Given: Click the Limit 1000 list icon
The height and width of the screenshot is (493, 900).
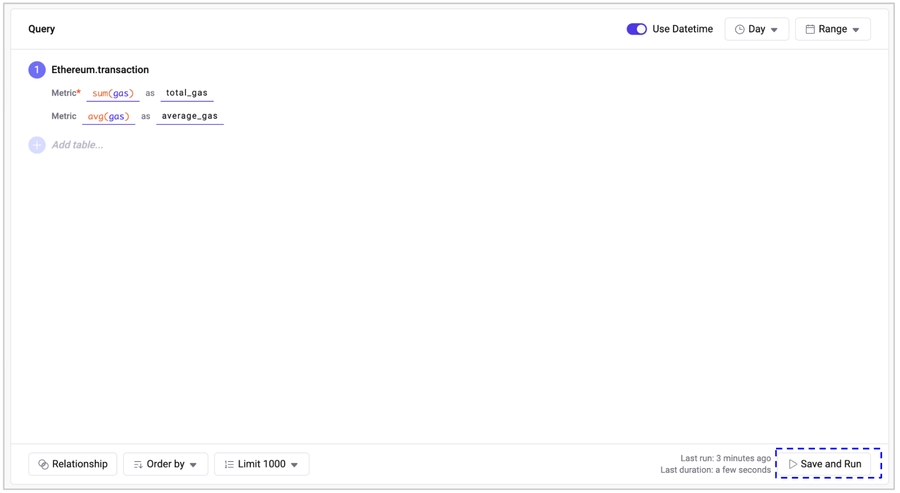Looking at the screenshot, I should point(229,464).
